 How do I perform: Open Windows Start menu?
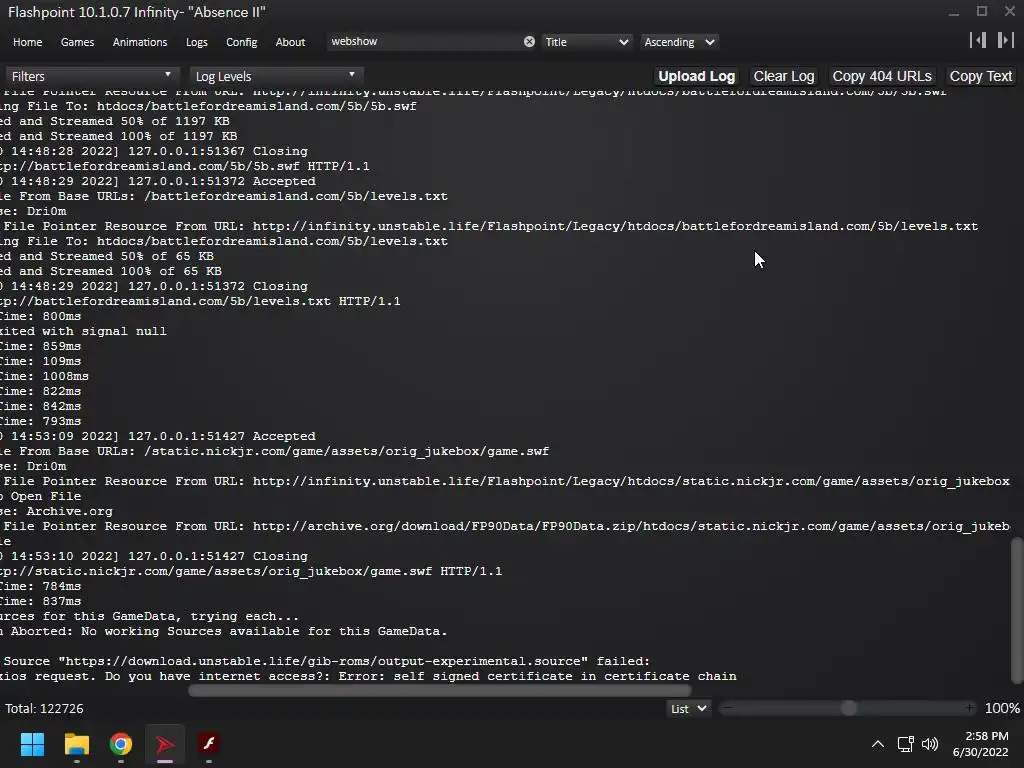tap(32, 744)
